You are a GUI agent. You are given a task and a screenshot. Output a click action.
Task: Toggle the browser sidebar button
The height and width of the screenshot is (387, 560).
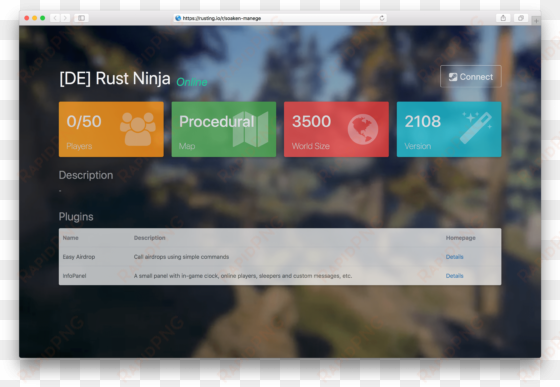click(x=81, y=18)
